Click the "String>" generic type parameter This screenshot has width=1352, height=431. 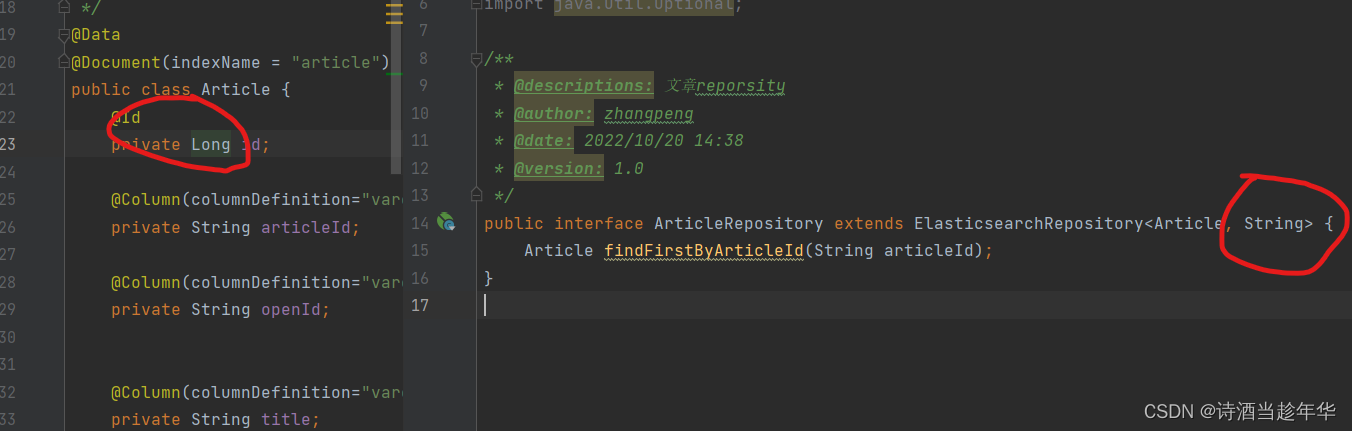pyautogui.click(x=1278, y=223)
